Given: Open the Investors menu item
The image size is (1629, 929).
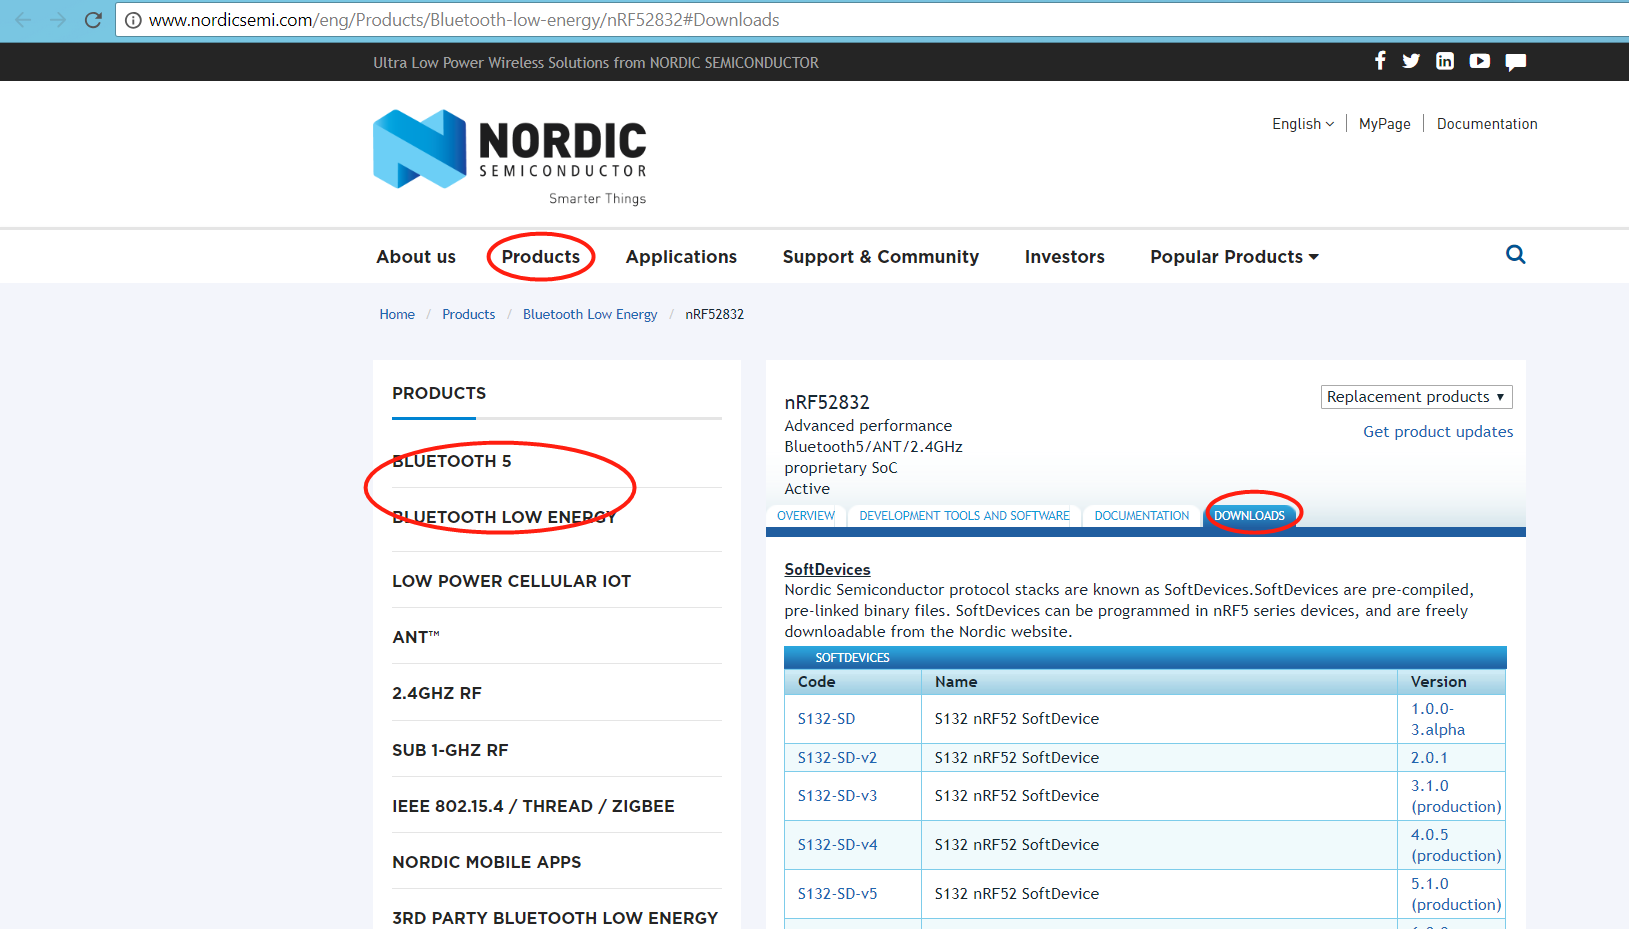Looking at the screenshot, I should point(1065,257).
